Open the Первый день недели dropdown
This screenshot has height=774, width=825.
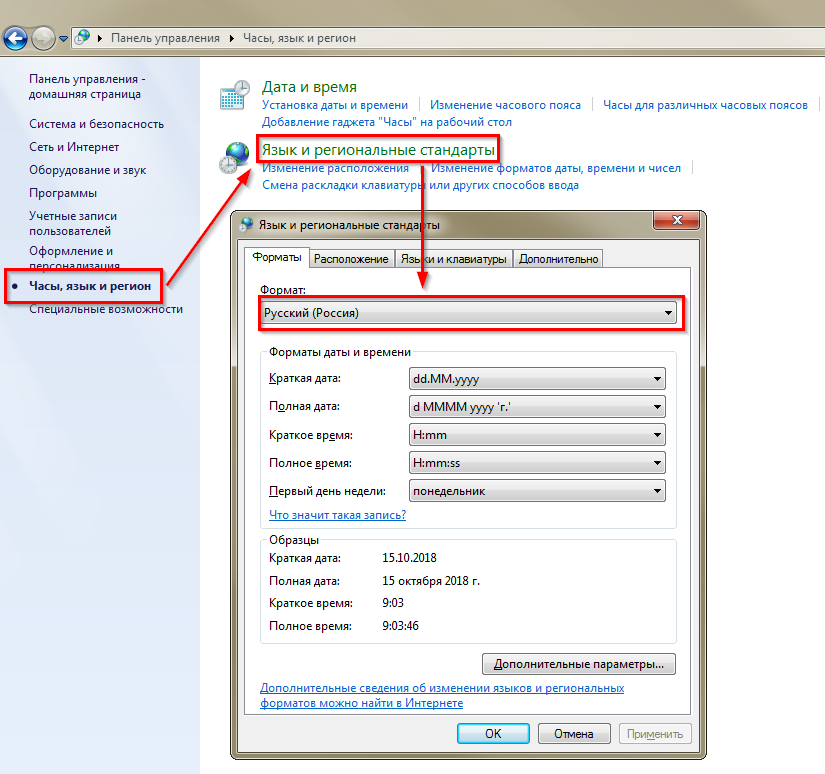coord(537,491)
